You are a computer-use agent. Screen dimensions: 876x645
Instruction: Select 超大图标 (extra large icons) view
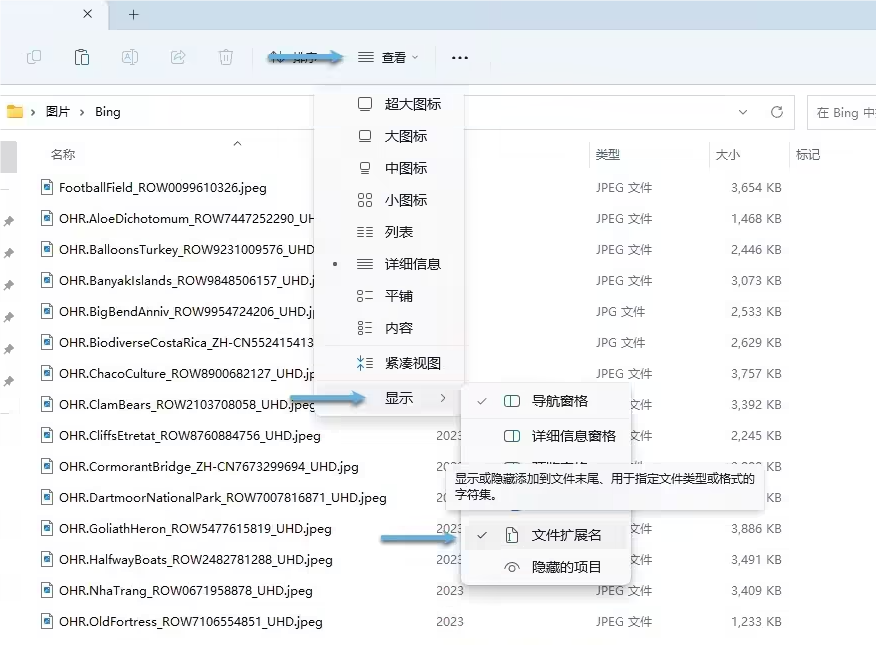tap(412, 104)
